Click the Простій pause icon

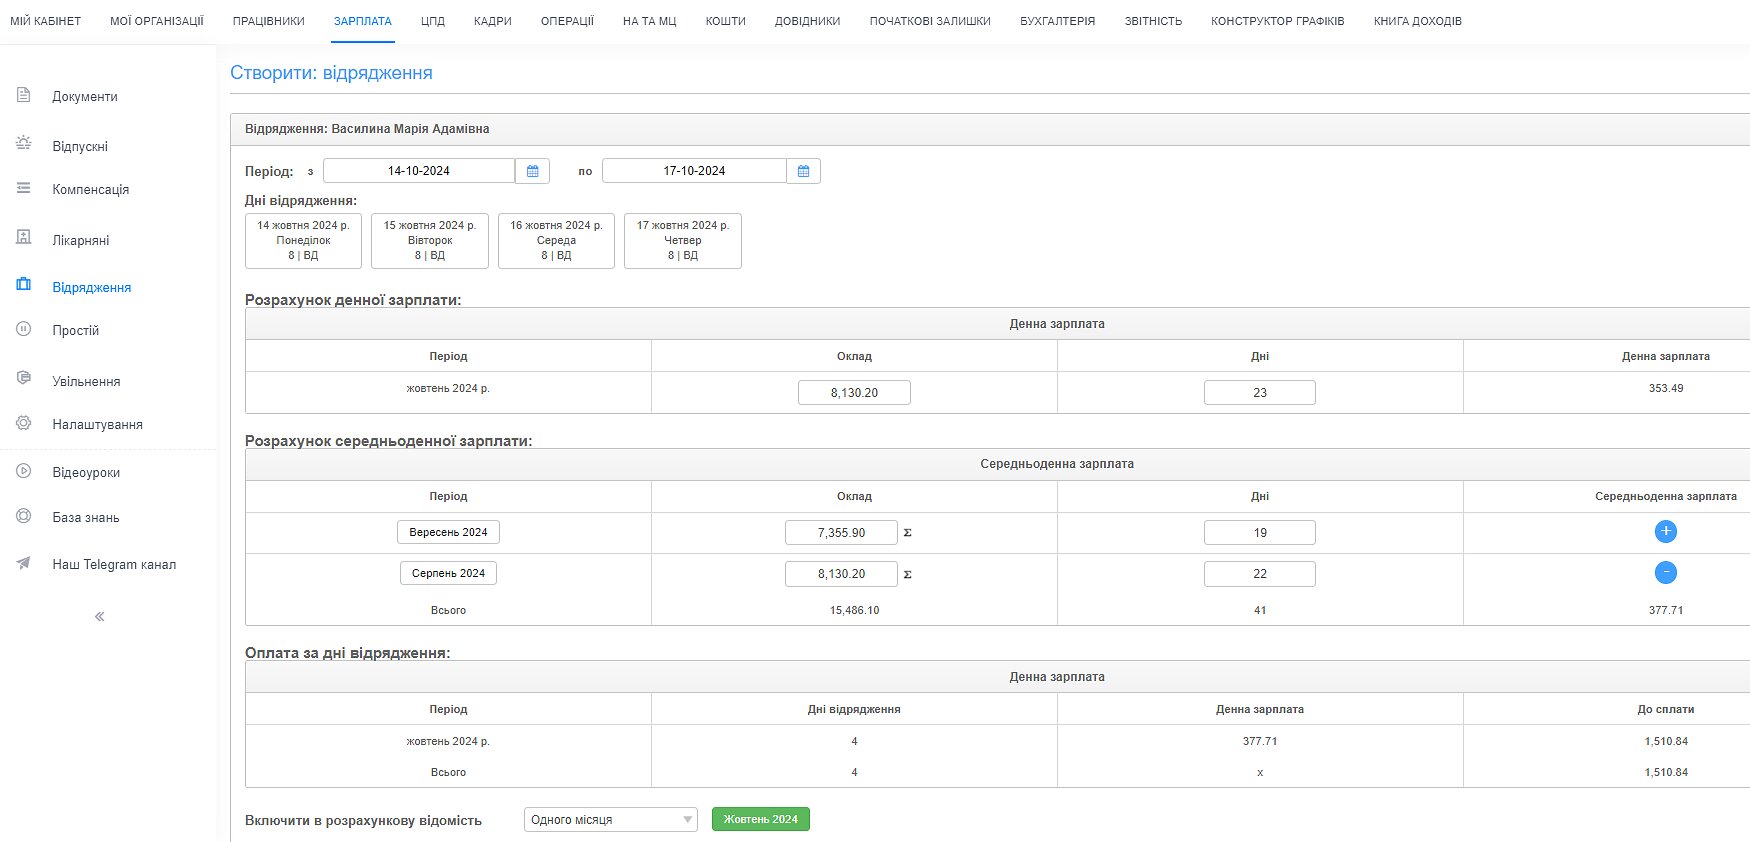(24, 329)
